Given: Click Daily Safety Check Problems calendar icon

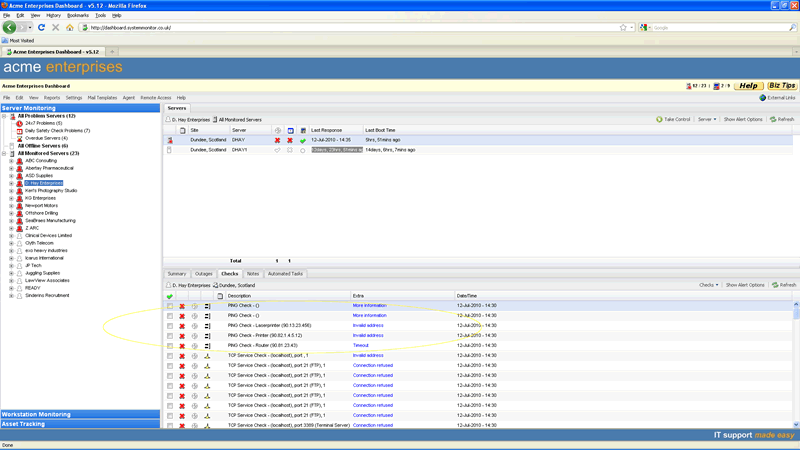Looking at the screenshot, I should pyautogui.click(x=19, y=131).
